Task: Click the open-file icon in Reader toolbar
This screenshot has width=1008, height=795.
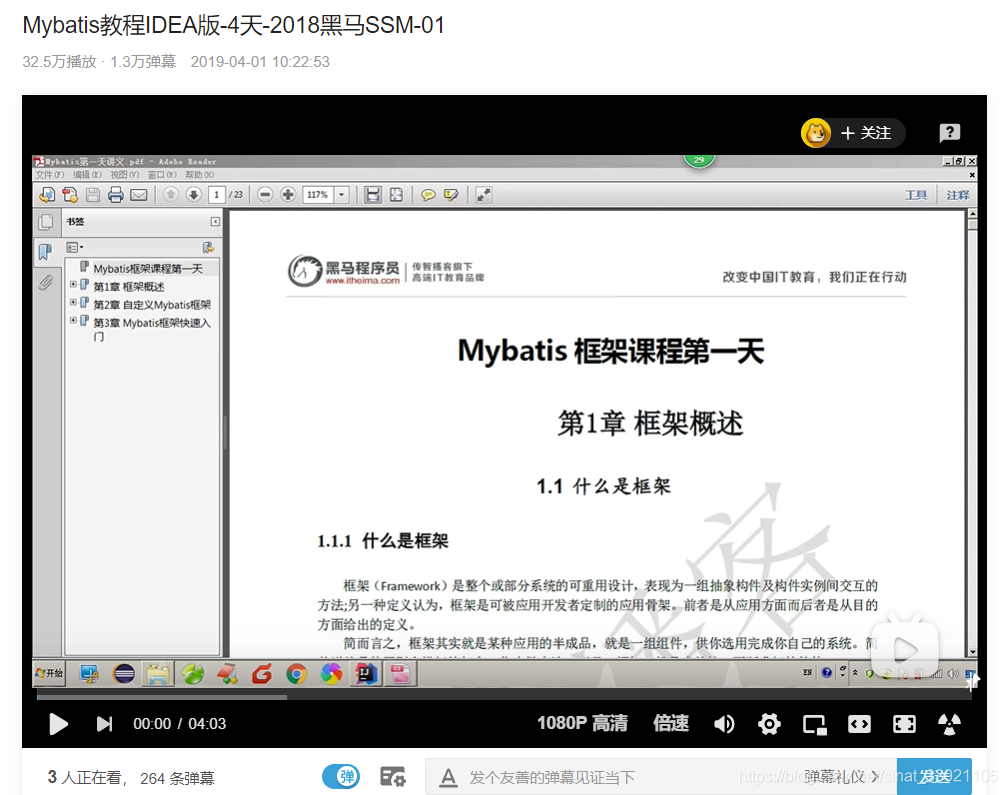Action: pos(47,195)
